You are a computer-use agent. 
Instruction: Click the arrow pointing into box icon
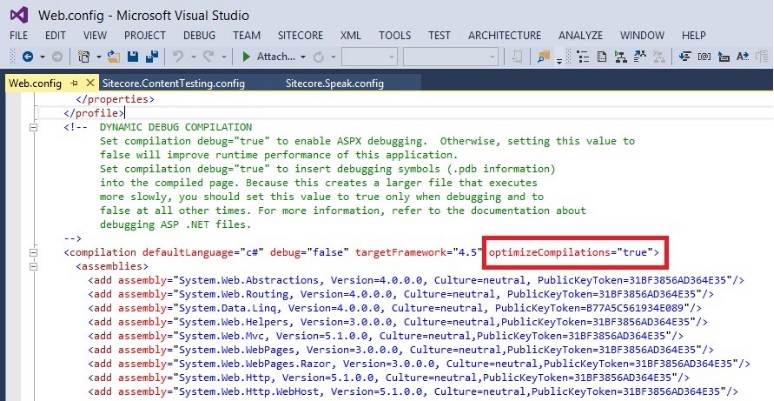pyautogui.click(x=723, y=57)
